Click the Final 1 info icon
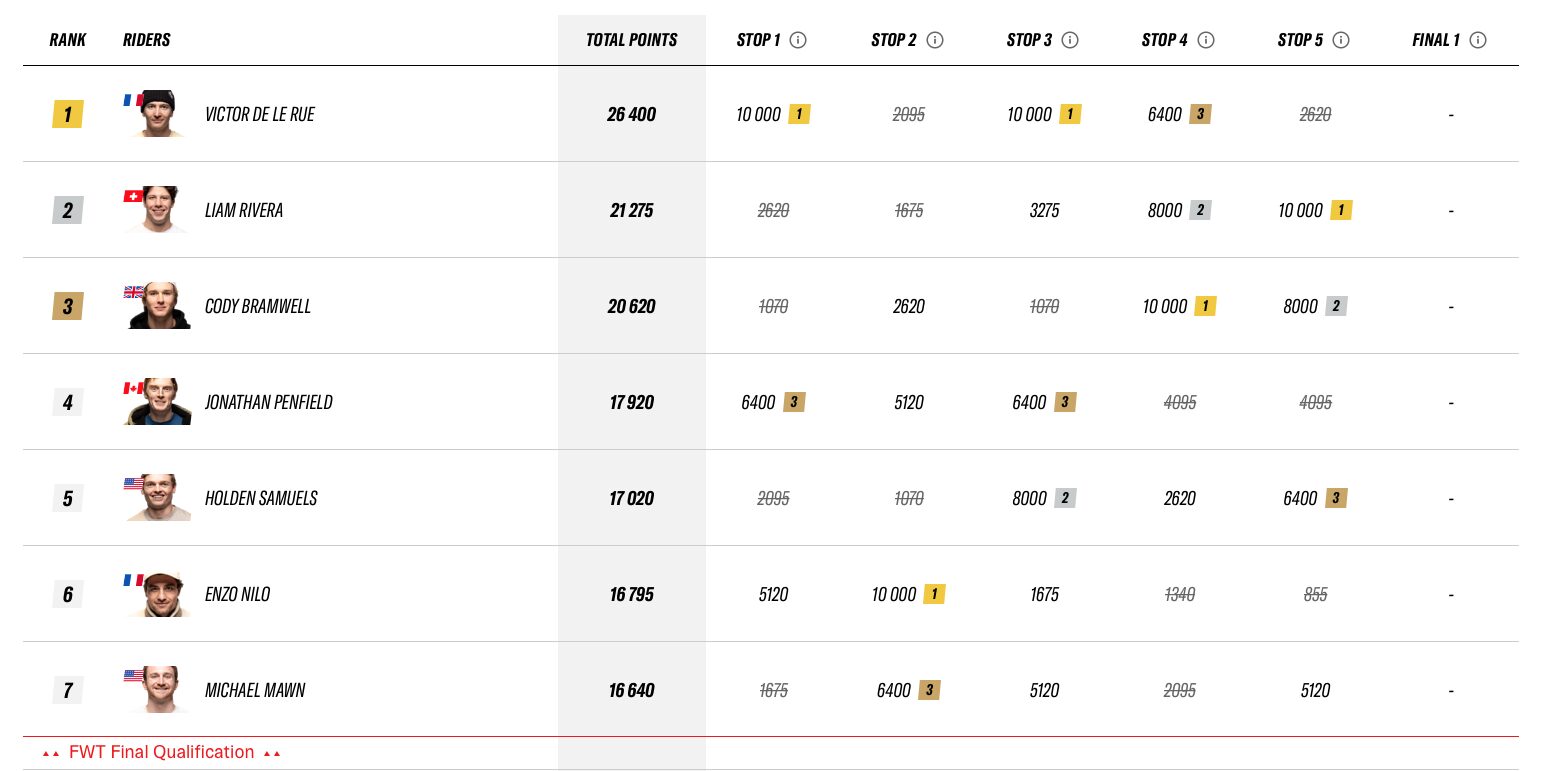The image size is (1542, 771). click(1478, 40)
